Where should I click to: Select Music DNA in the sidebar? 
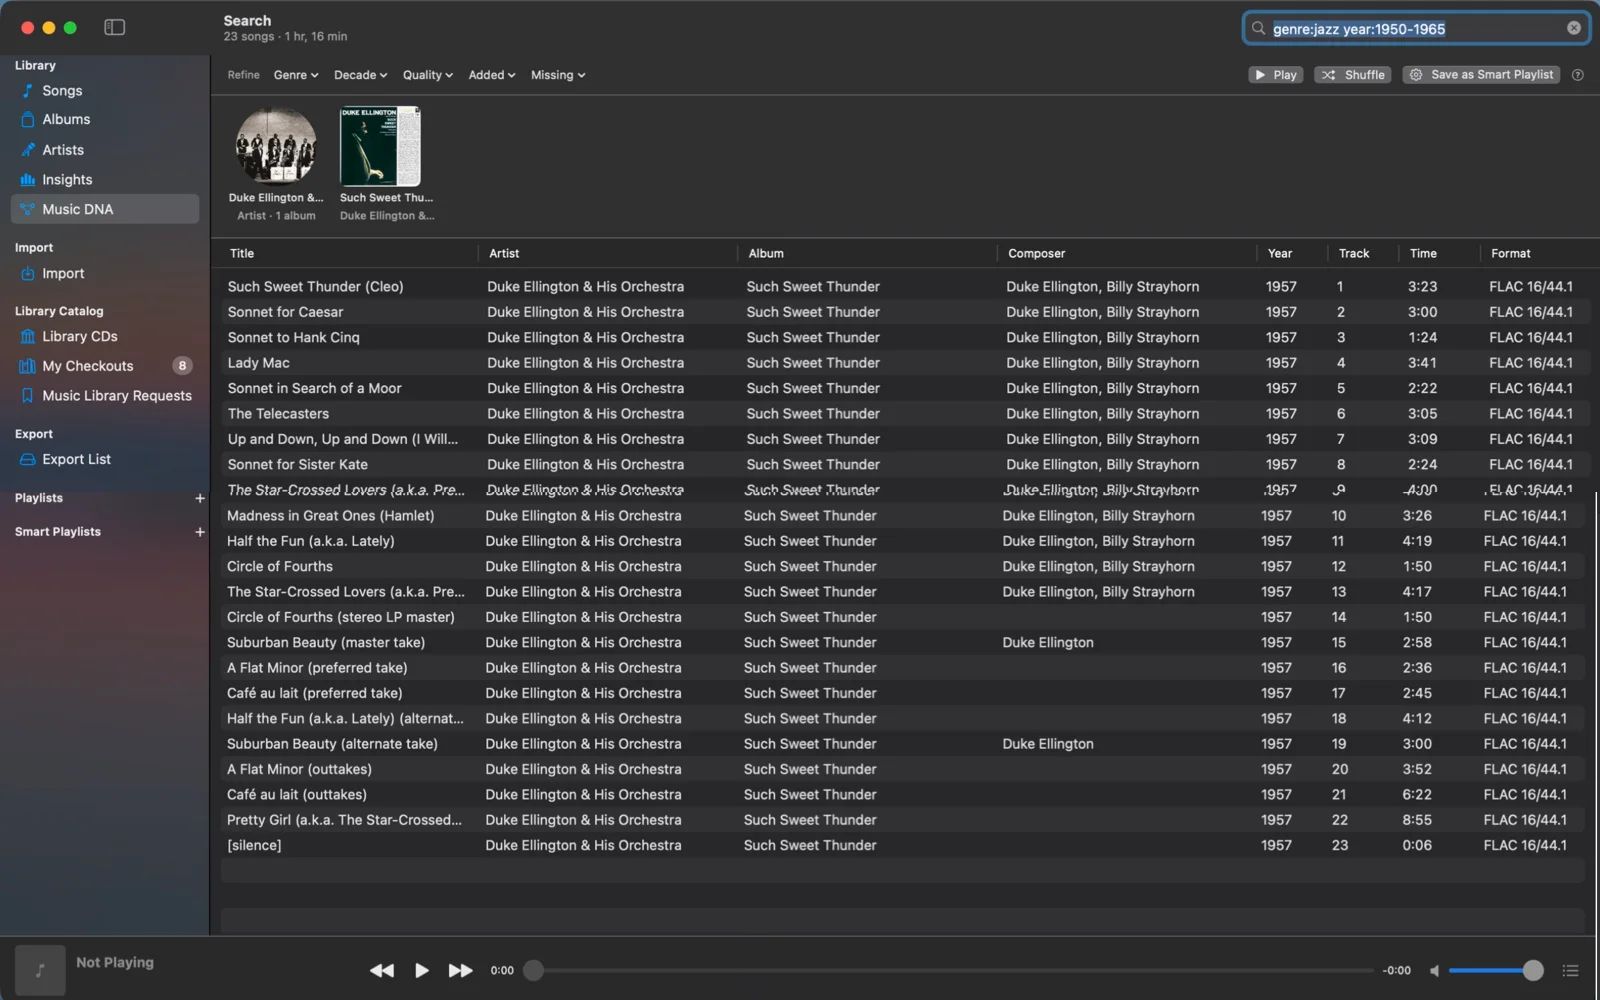(105, 209)
